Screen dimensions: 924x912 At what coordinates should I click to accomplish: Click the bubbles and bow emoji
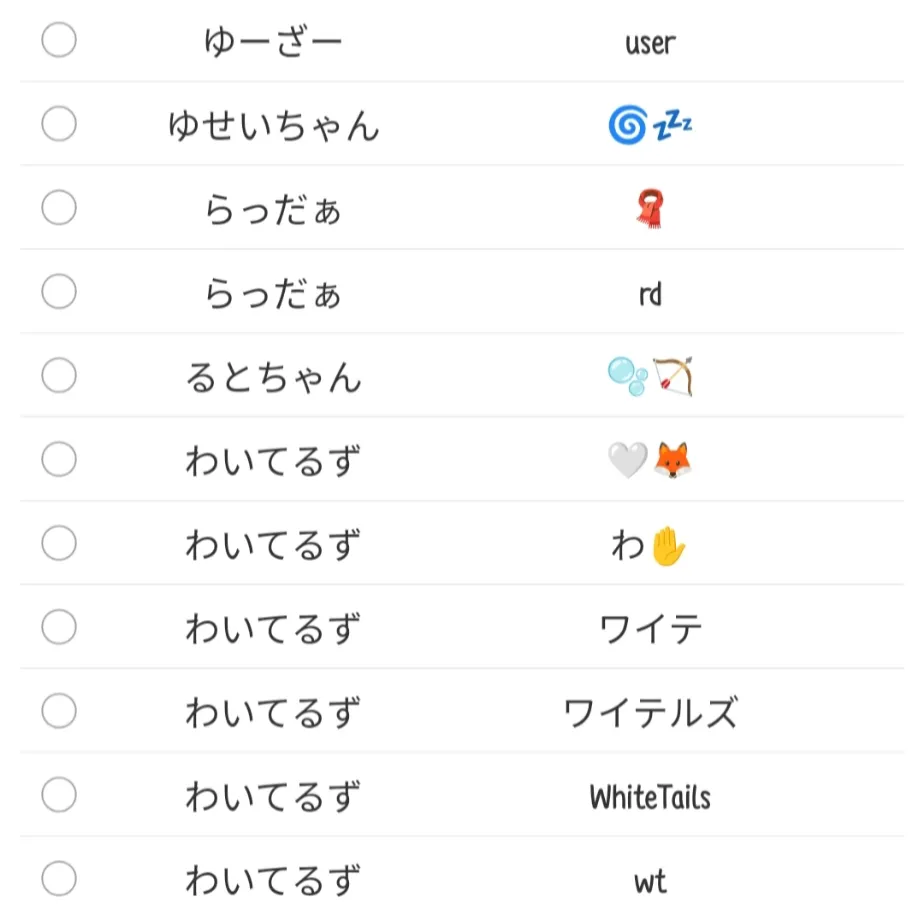(650, 378)
